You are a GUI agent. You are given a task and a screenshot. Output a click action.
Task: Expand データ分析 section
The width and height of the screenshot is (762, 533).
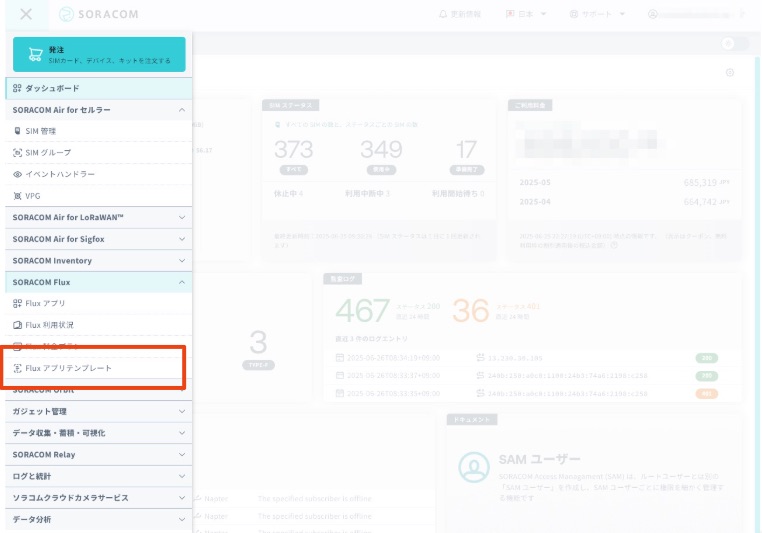pos(99,519)
